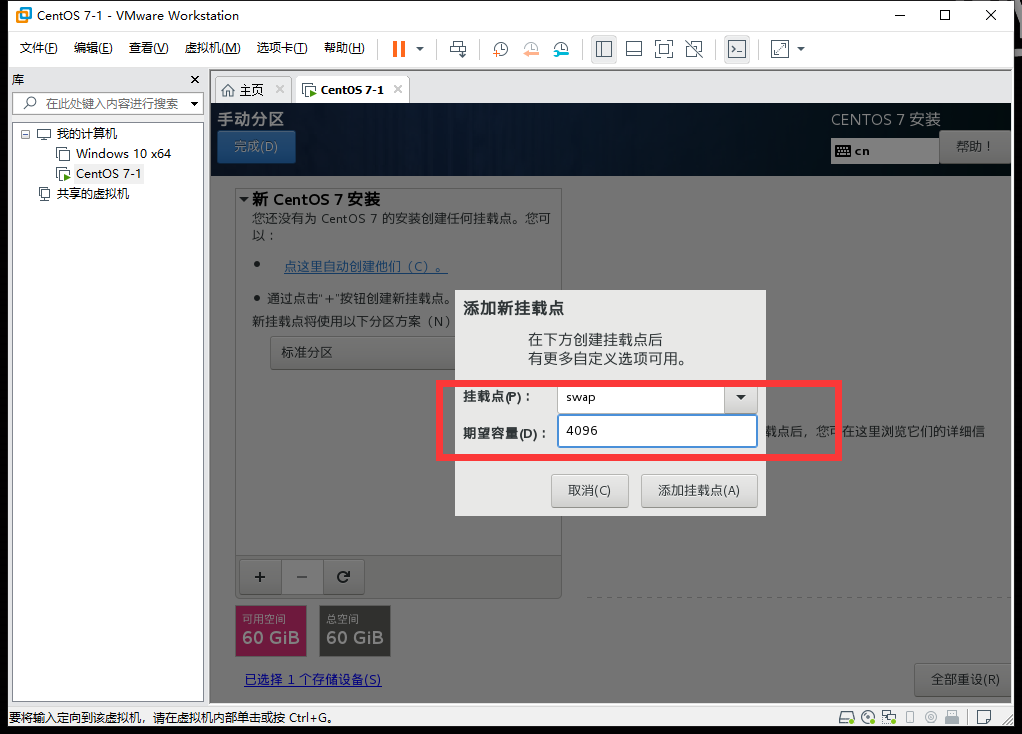Click the reload storage configuration button
The height and width of the screenshot is (734, 1022).
343,577
